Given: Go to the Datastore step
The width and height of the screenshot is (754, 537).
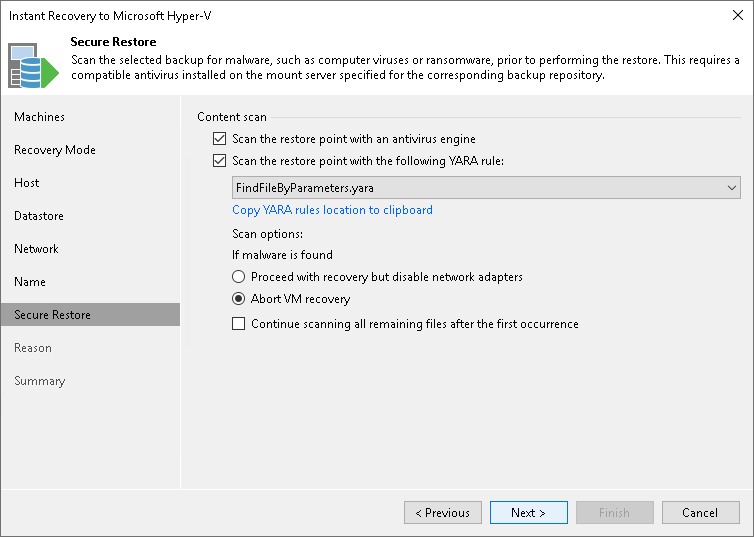Looking at the screenshot, I should 39,216.
